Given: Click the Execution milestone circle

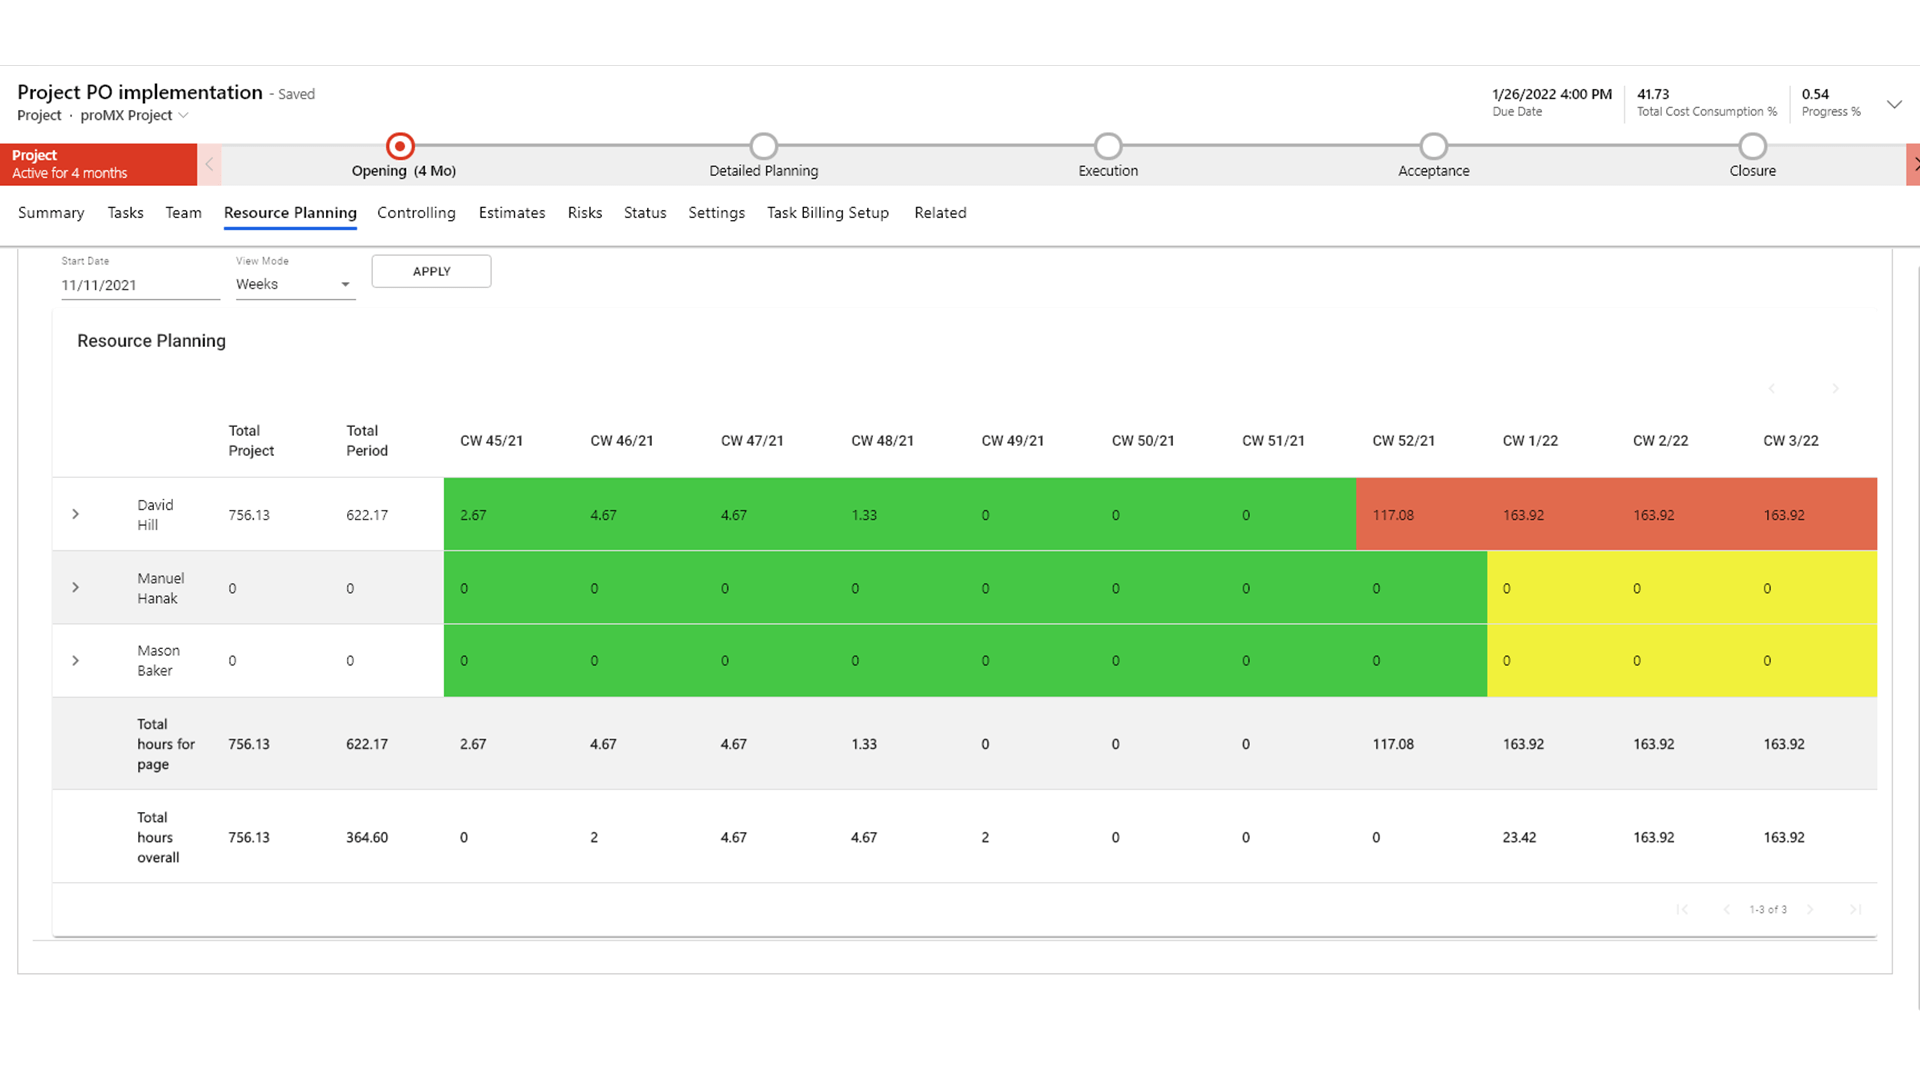Looking at the screenshot, I should coord(1107,145).
